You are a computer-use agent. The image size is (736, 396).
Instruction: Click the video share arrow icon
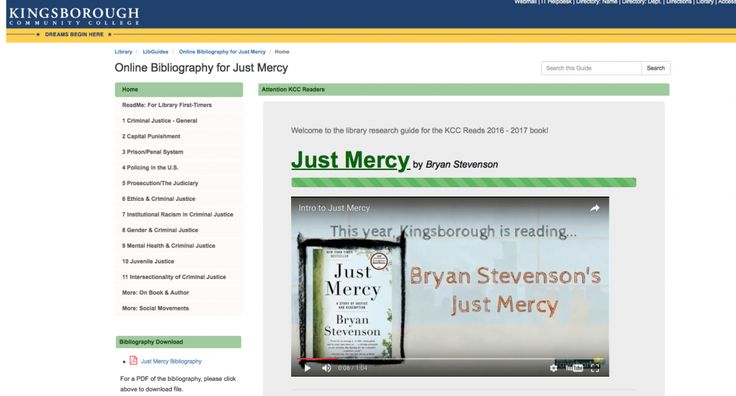point(595,208)
